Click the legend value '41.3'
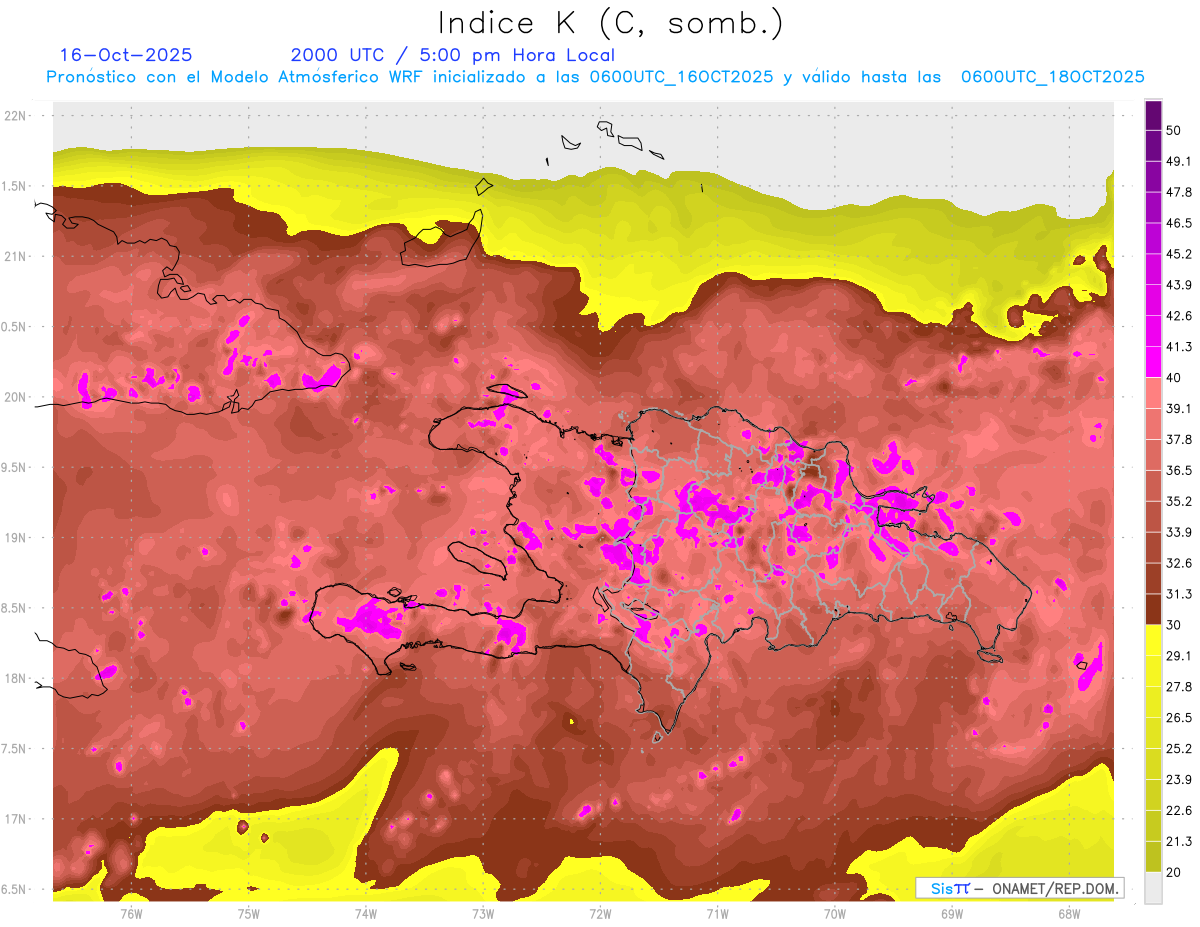 [x=1178, y=347]
